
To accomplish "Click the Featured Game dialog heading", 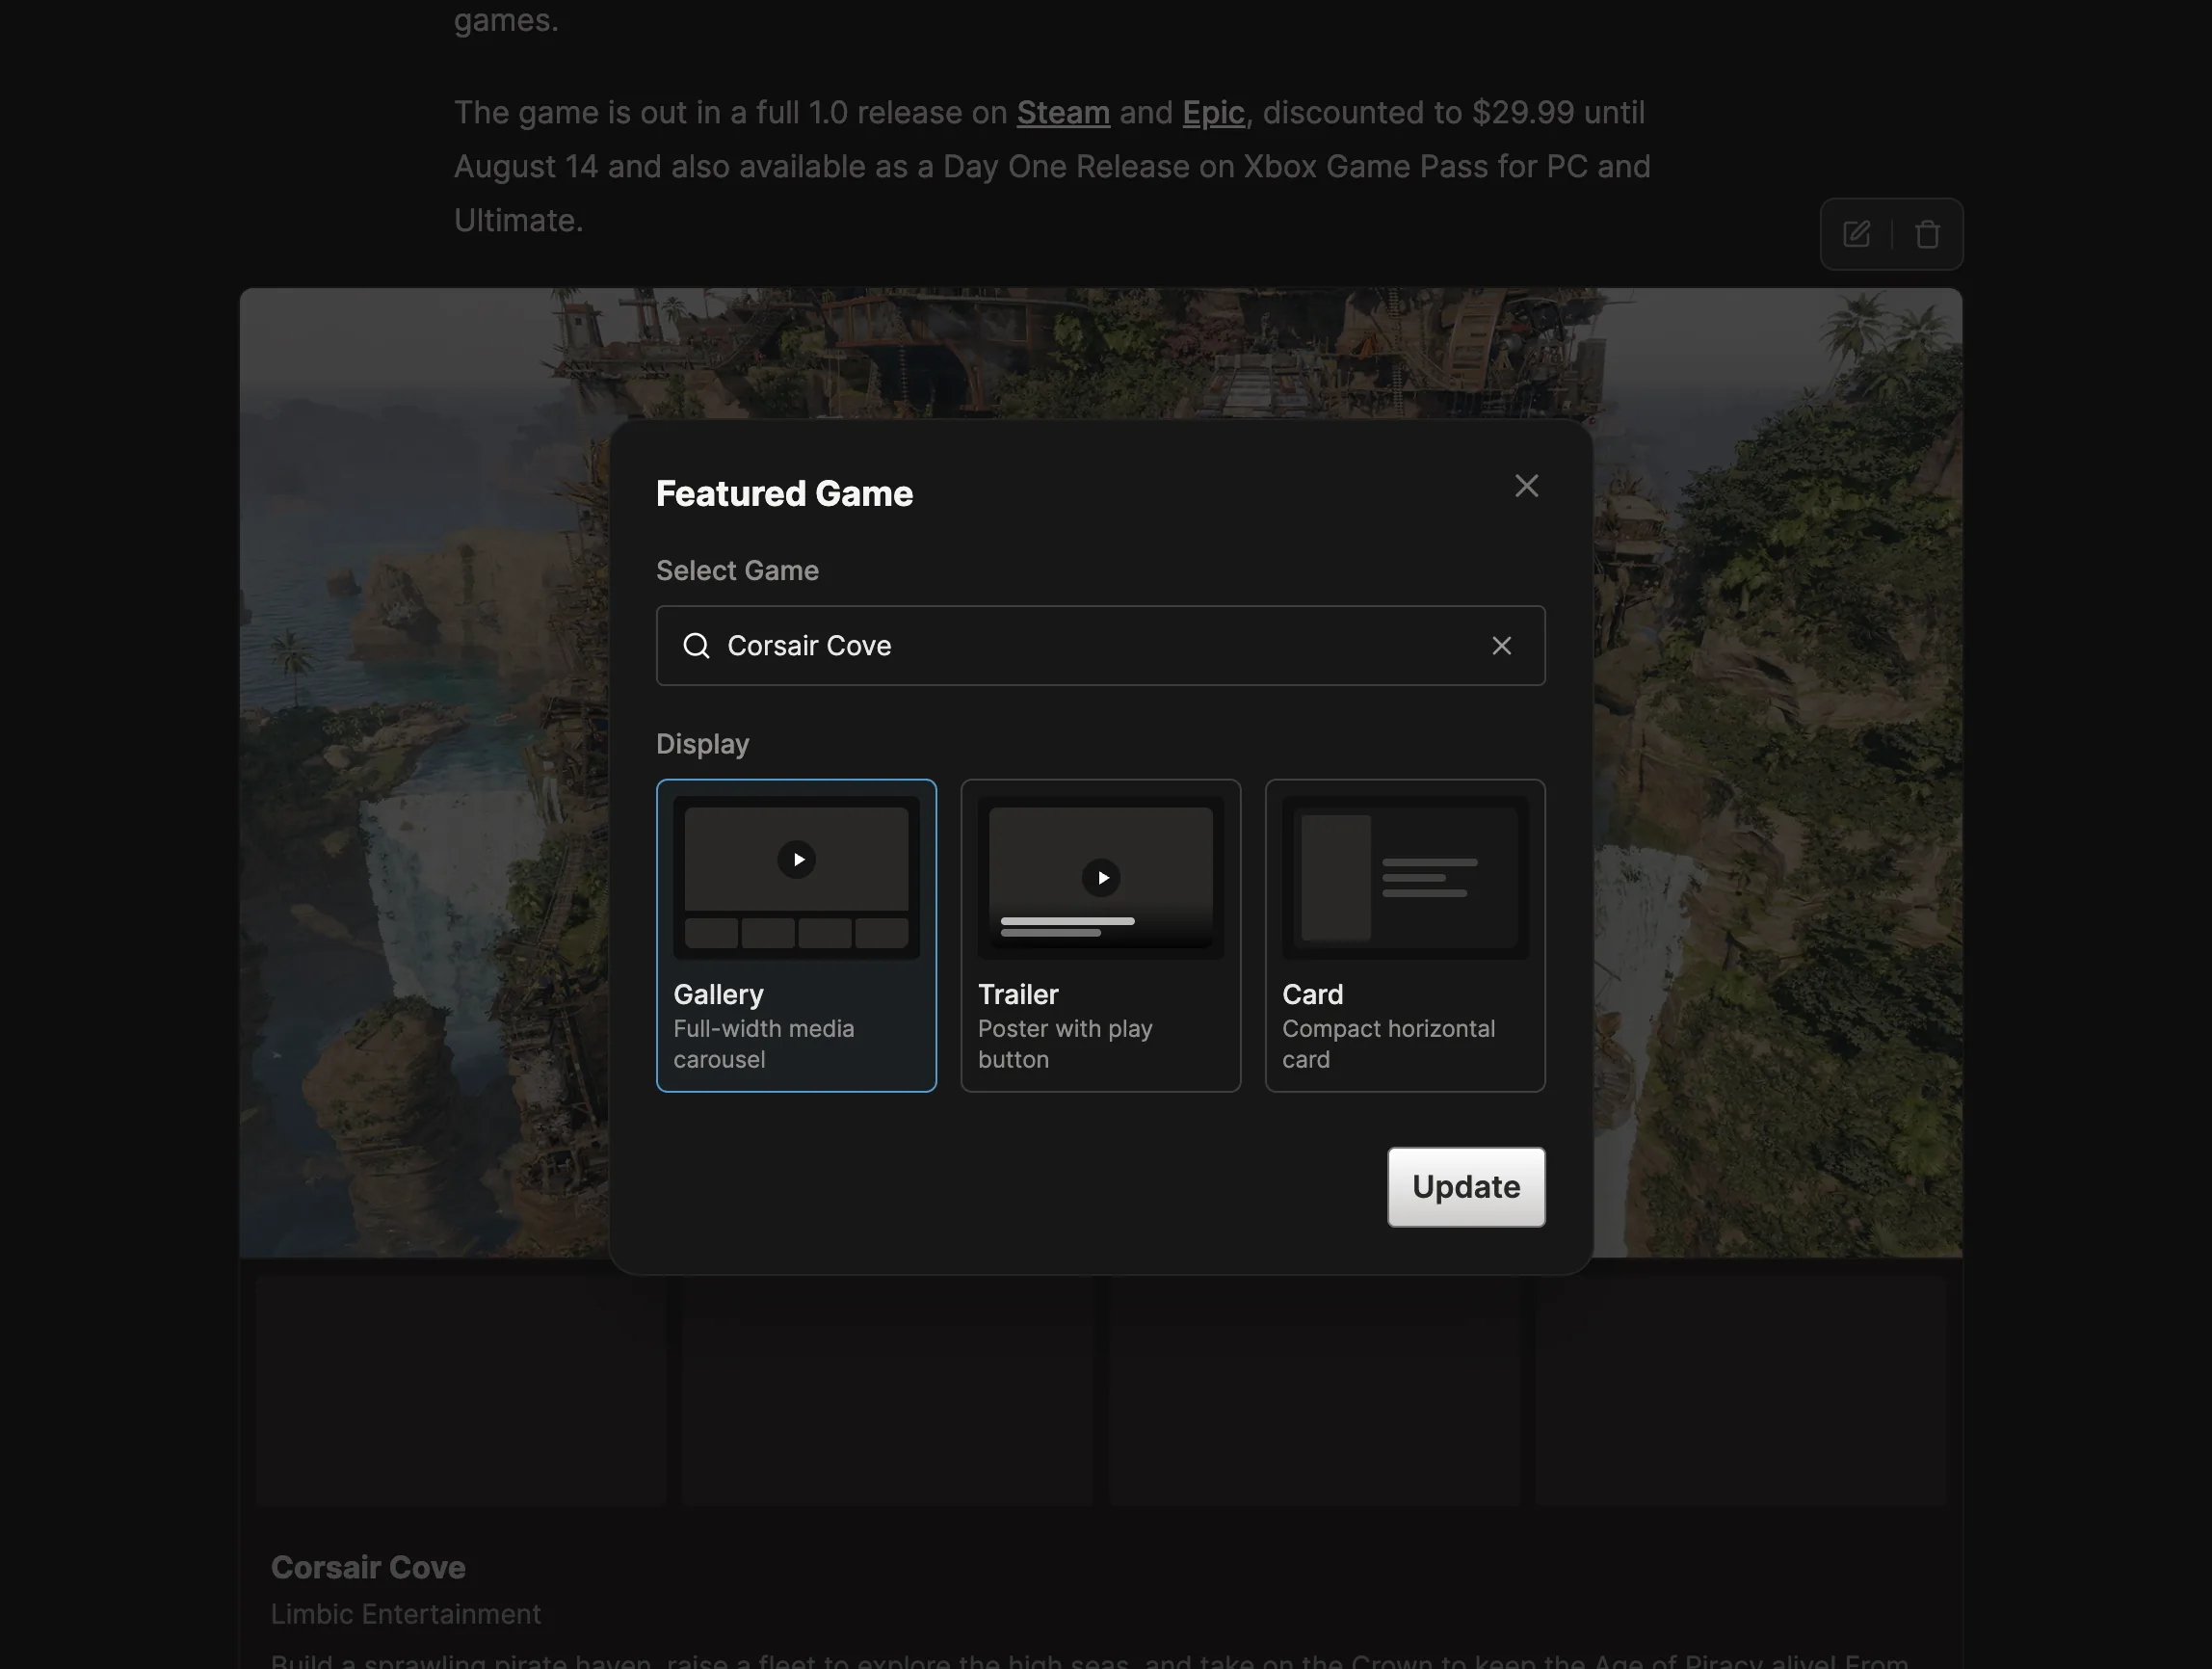I will click(784, 494).
